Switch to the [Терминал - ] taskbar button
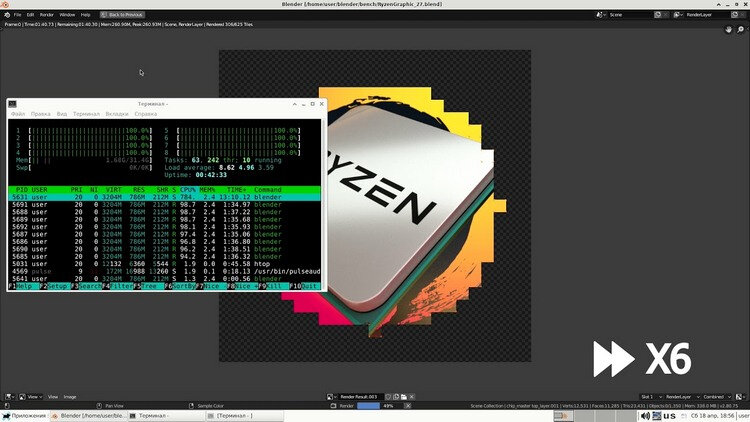The image size is (750, 422). pyautogui.click(x=245, y=416)
